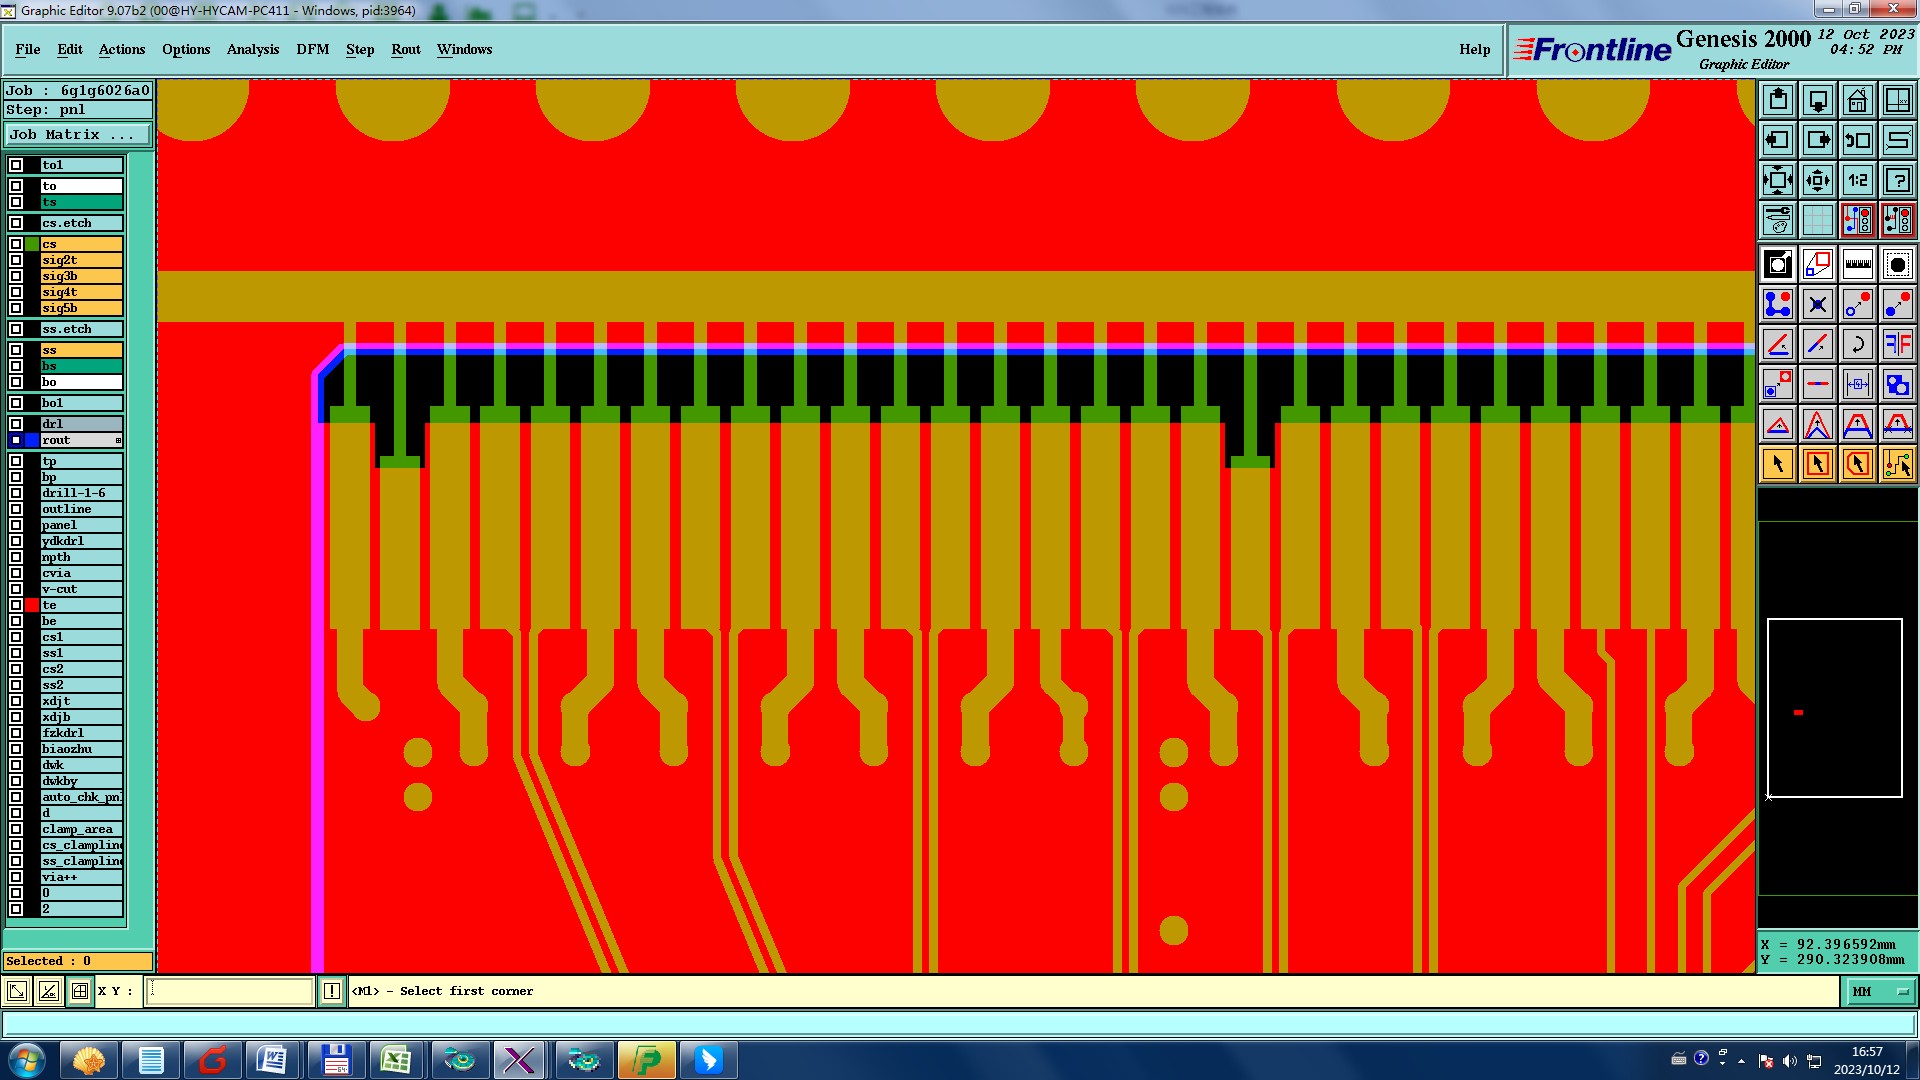
Task: Select the arrow pointer selection tool
Action: click(x=1778, y=464)
